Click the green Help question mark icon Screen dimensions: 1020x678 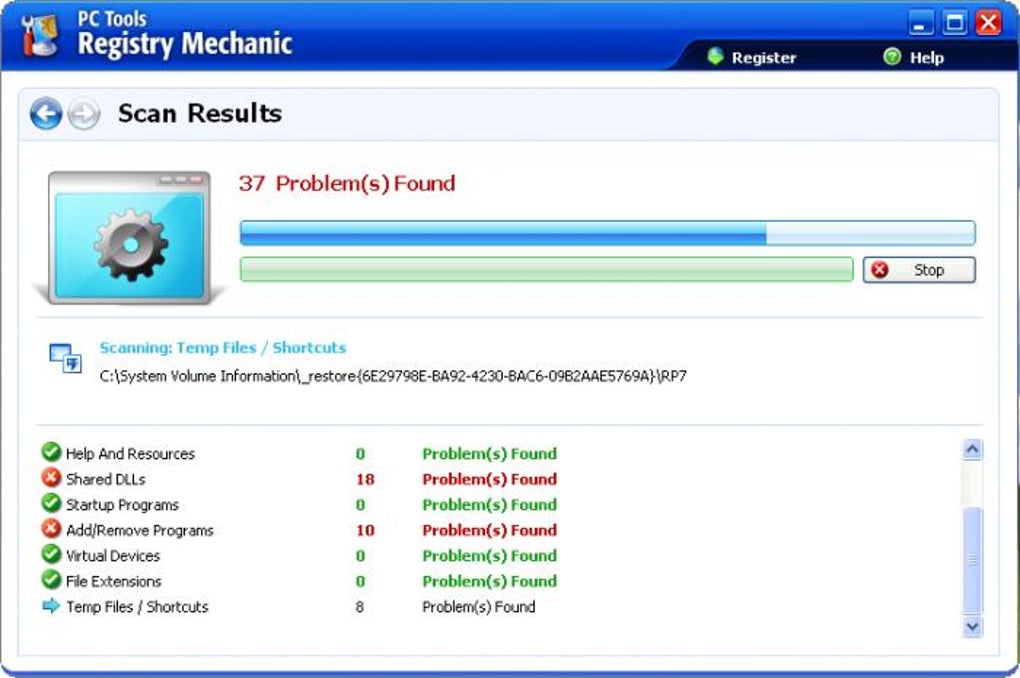coord(892,57)
